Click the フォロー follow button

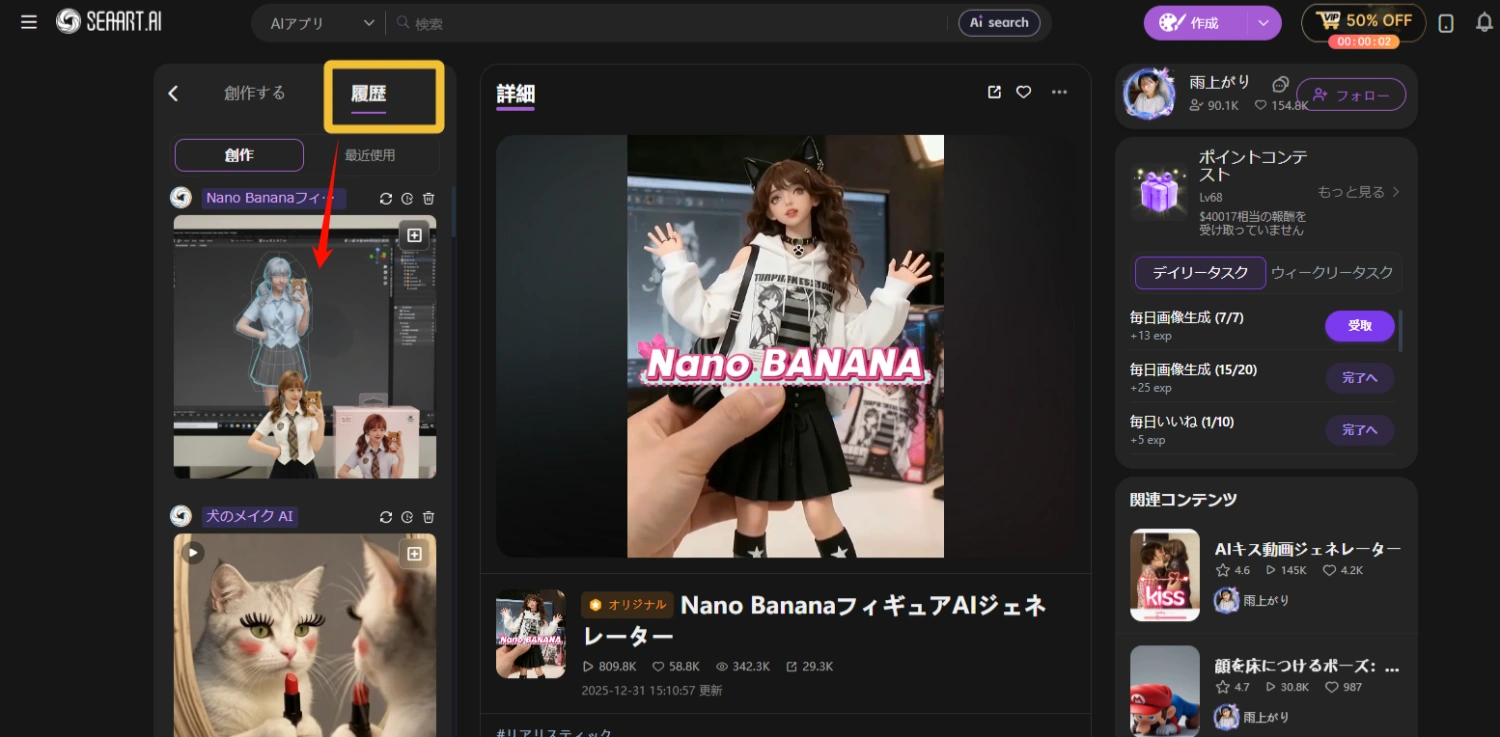[1351, 95]
